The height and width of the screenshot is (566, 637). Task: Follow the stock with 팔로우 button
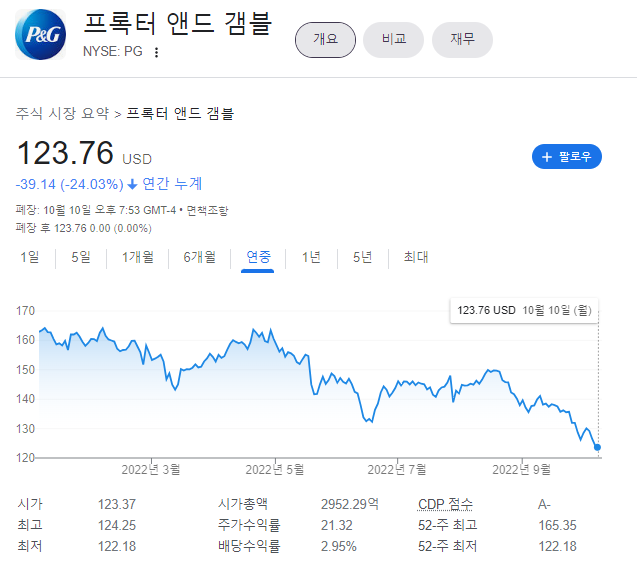pyautogui.click(x=567, y=156)
